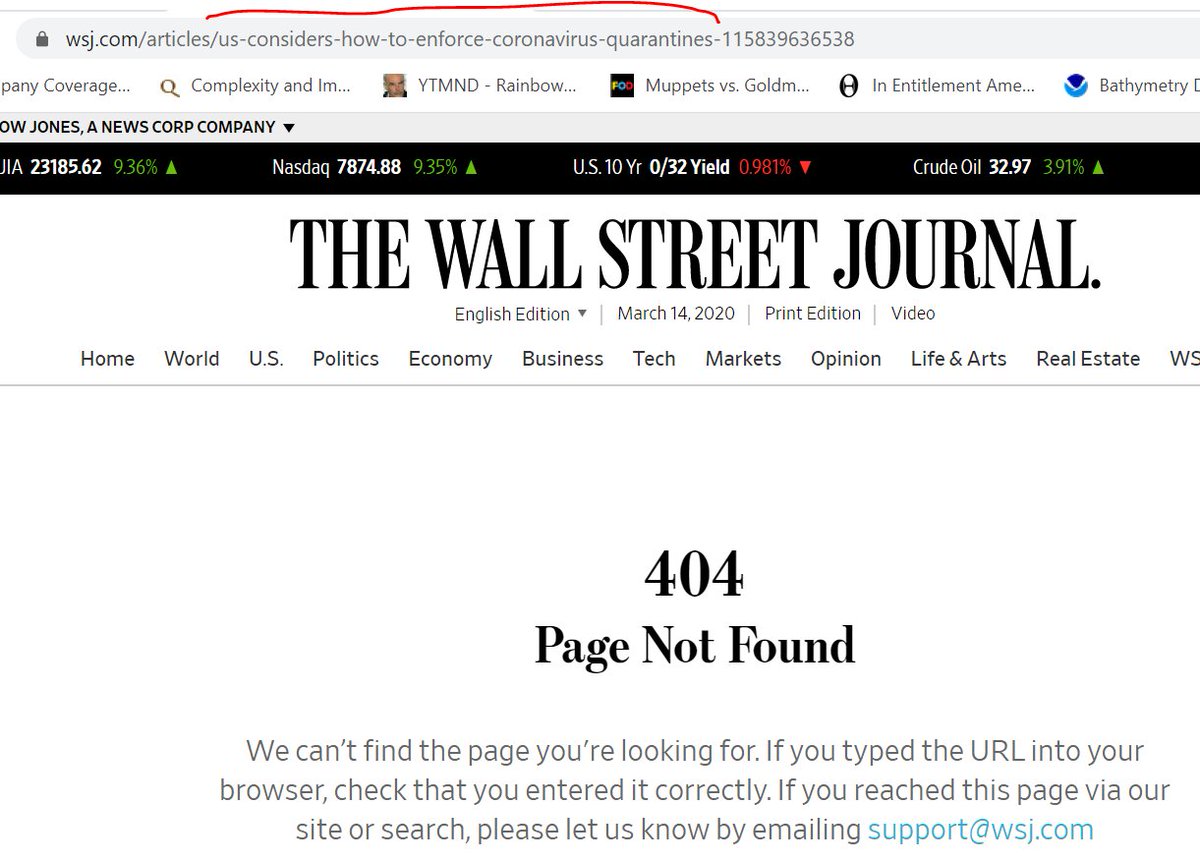Open the Real Estate section

1088,359
